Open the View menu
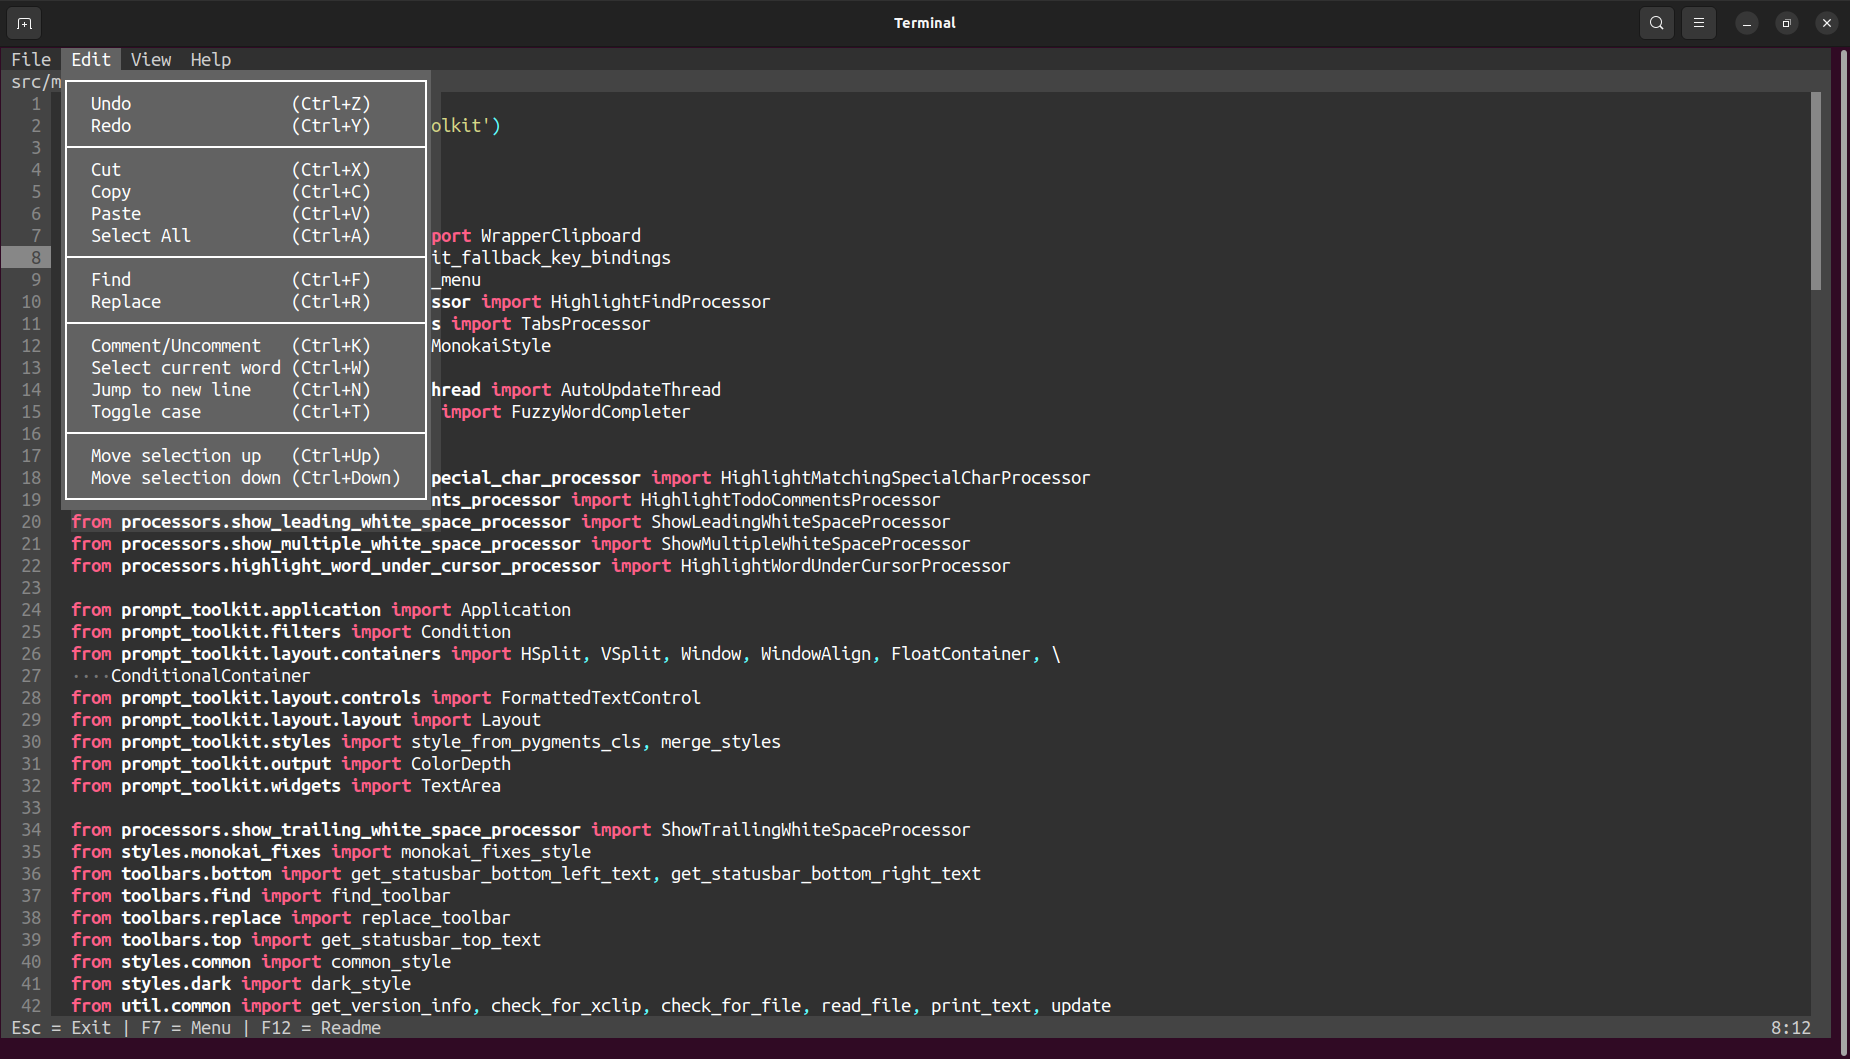 pyautogui.click(x=151, y=60)
